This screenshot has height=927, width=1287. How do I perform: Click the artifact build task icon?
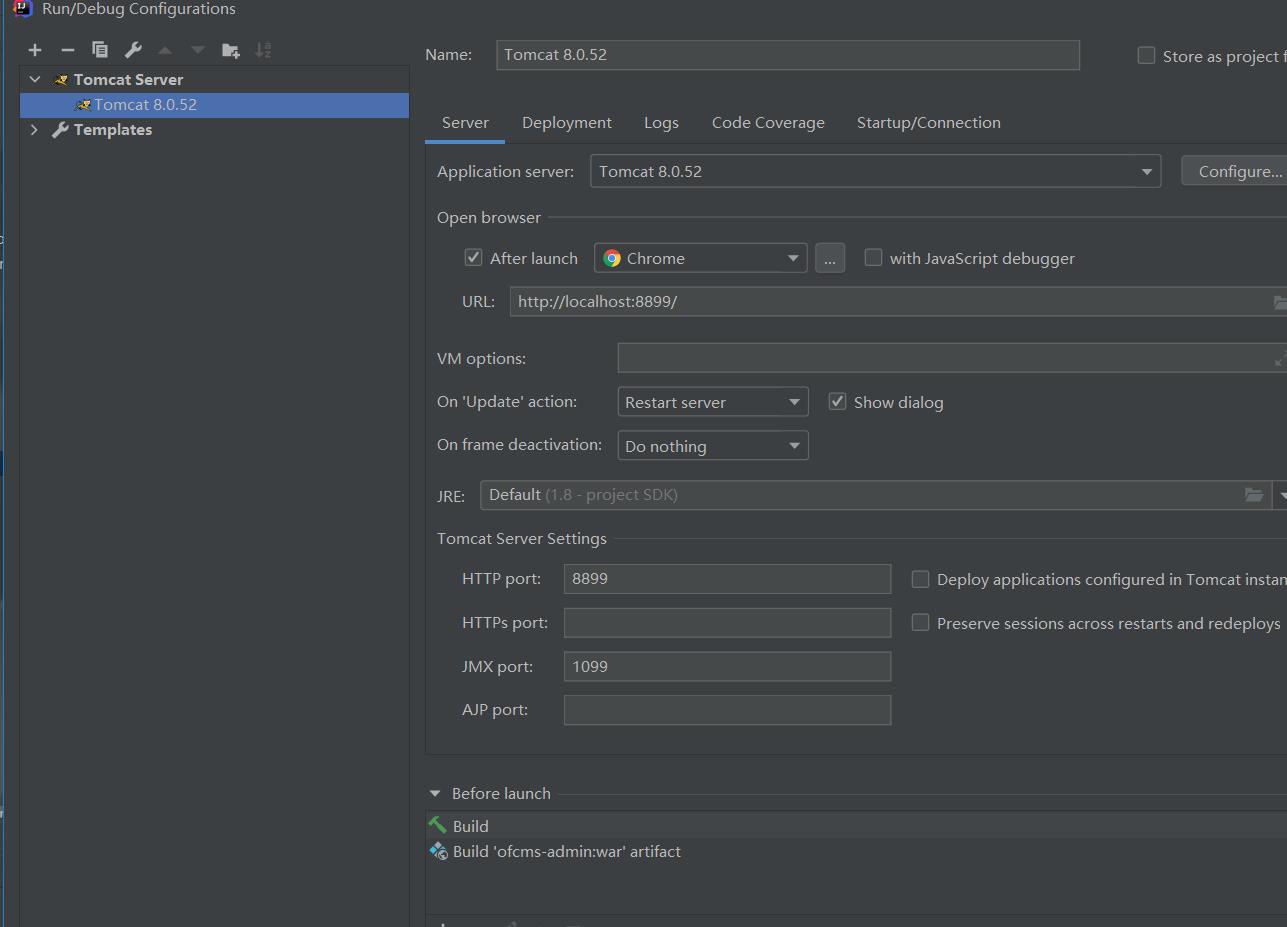pyautogui.click(x=438, y=851)
